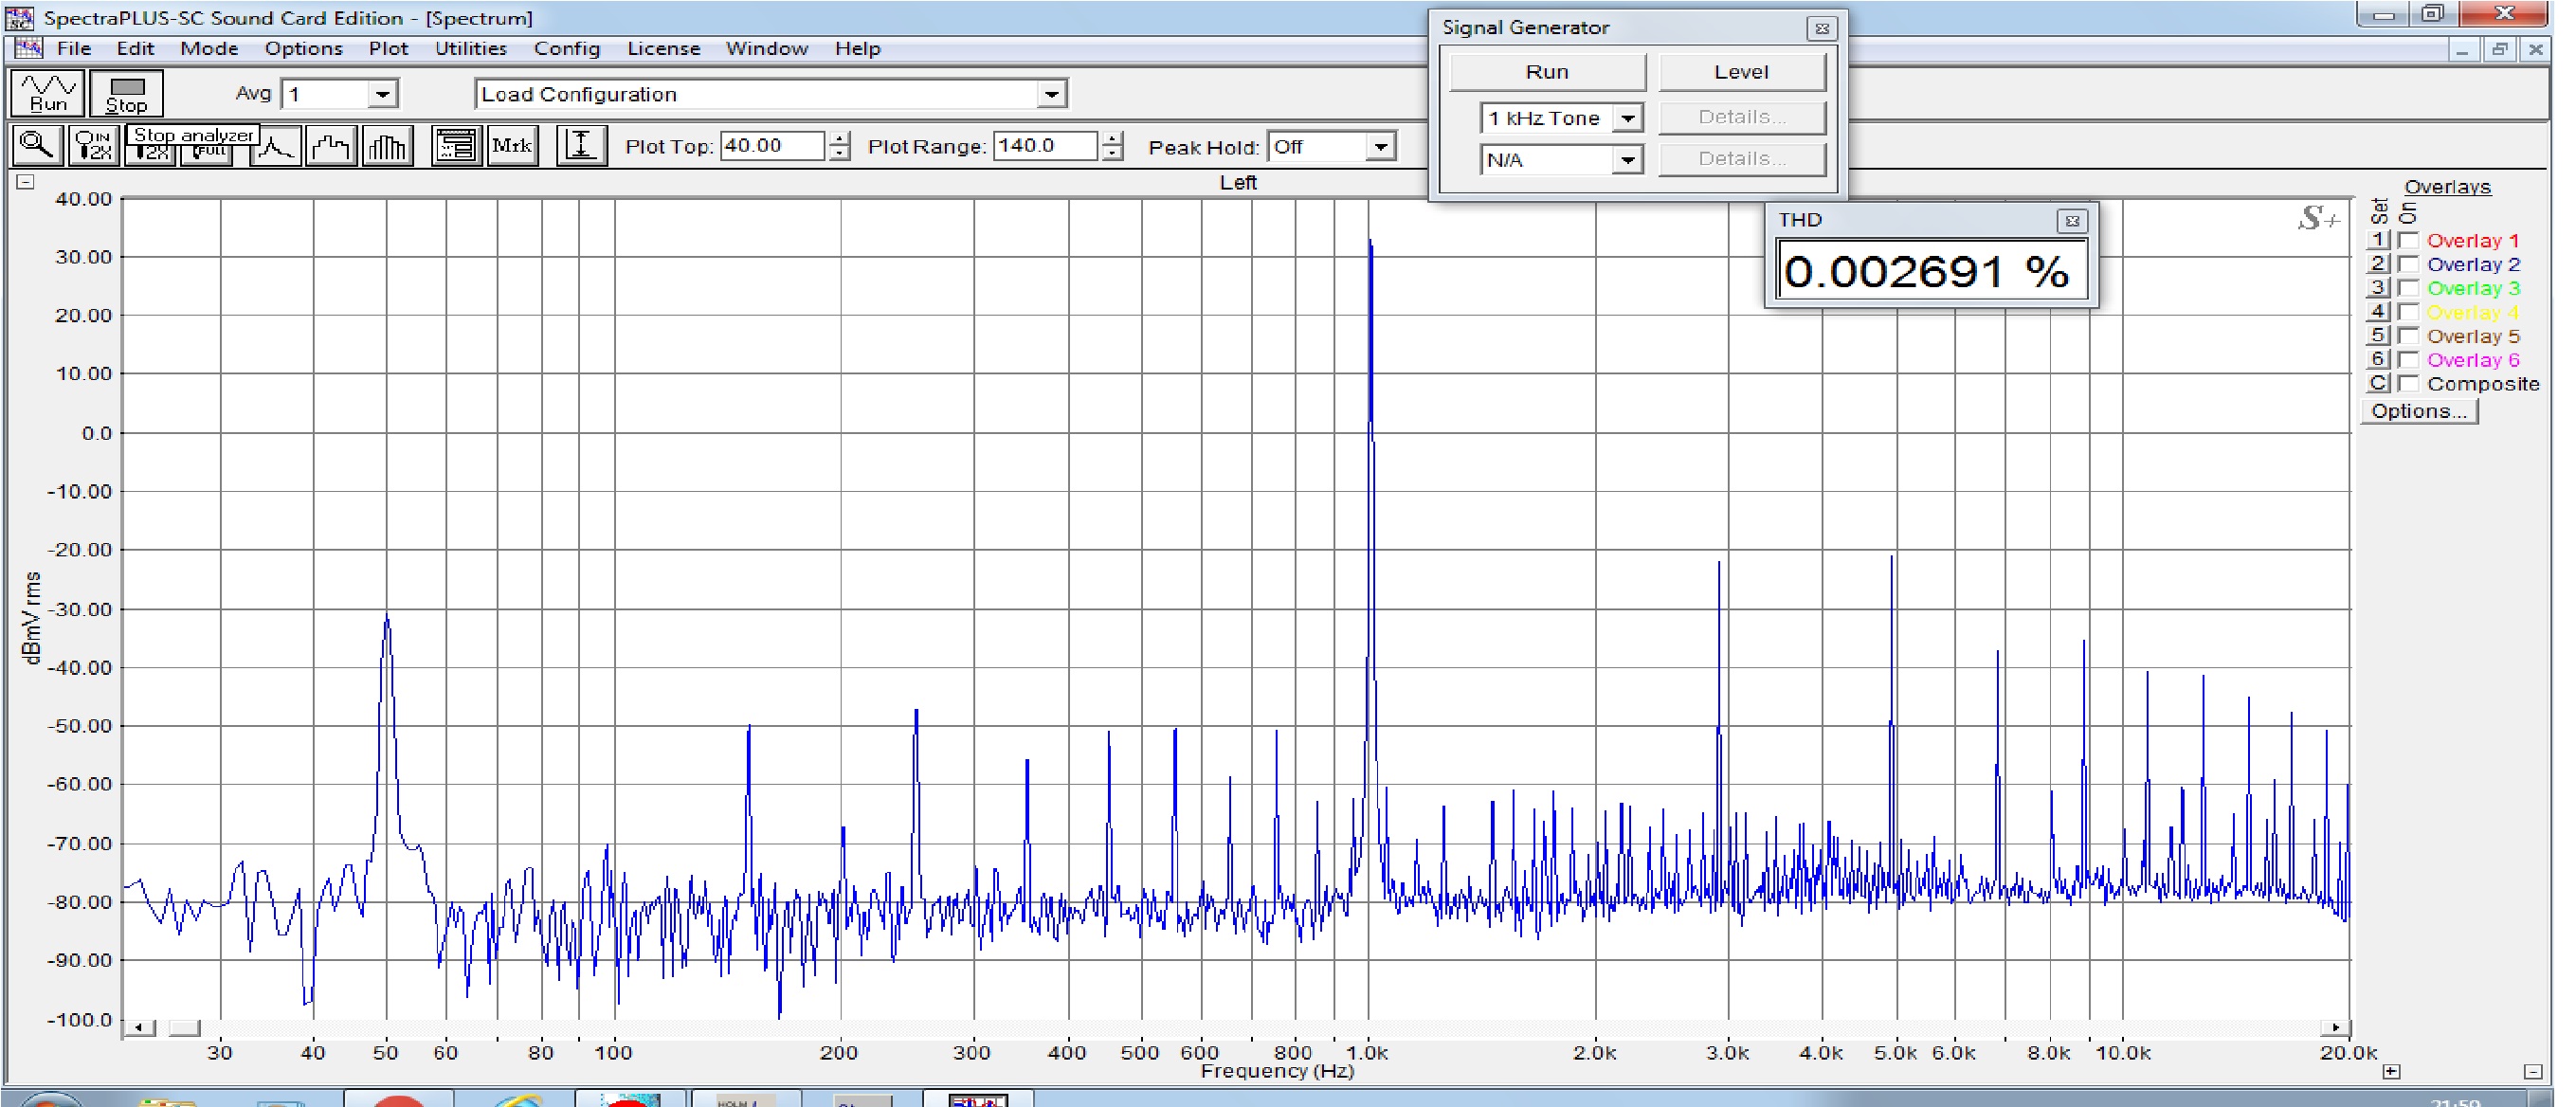Image resolution: width=2576 pixels, height=1107 pixels.
Task: Open the Mode menu
Action: (209, 48)
